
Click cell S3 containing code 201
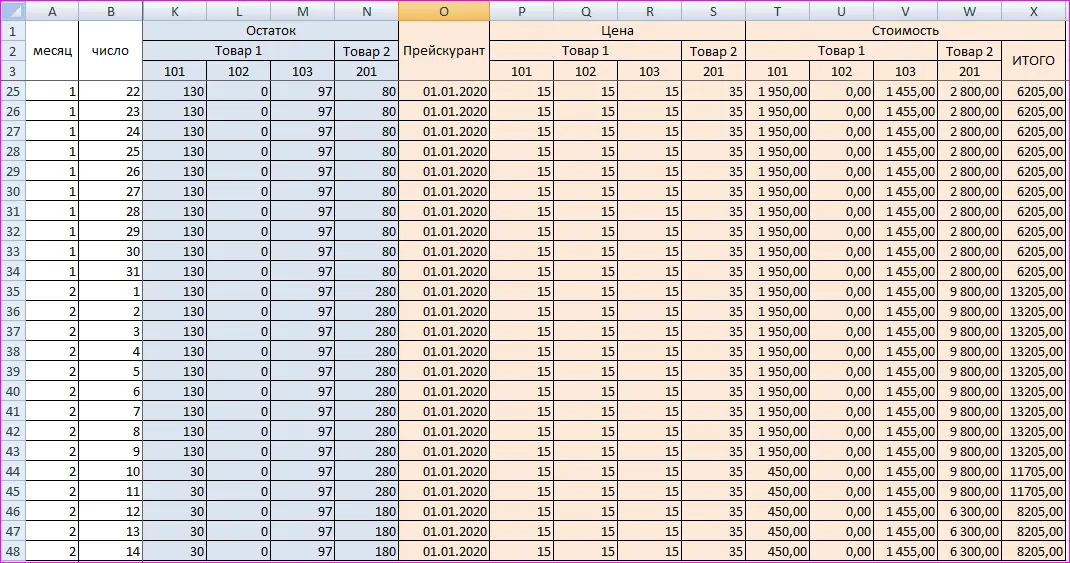point(713,71)
